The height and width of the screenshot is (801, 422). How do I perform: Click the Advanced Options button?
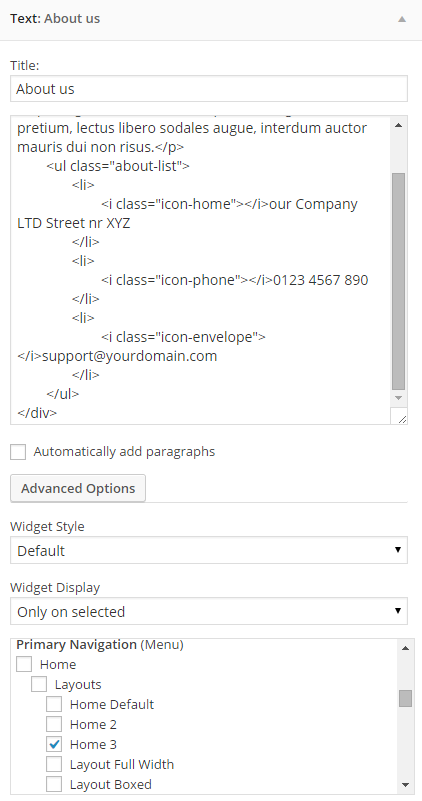click(x=78, y=488)
